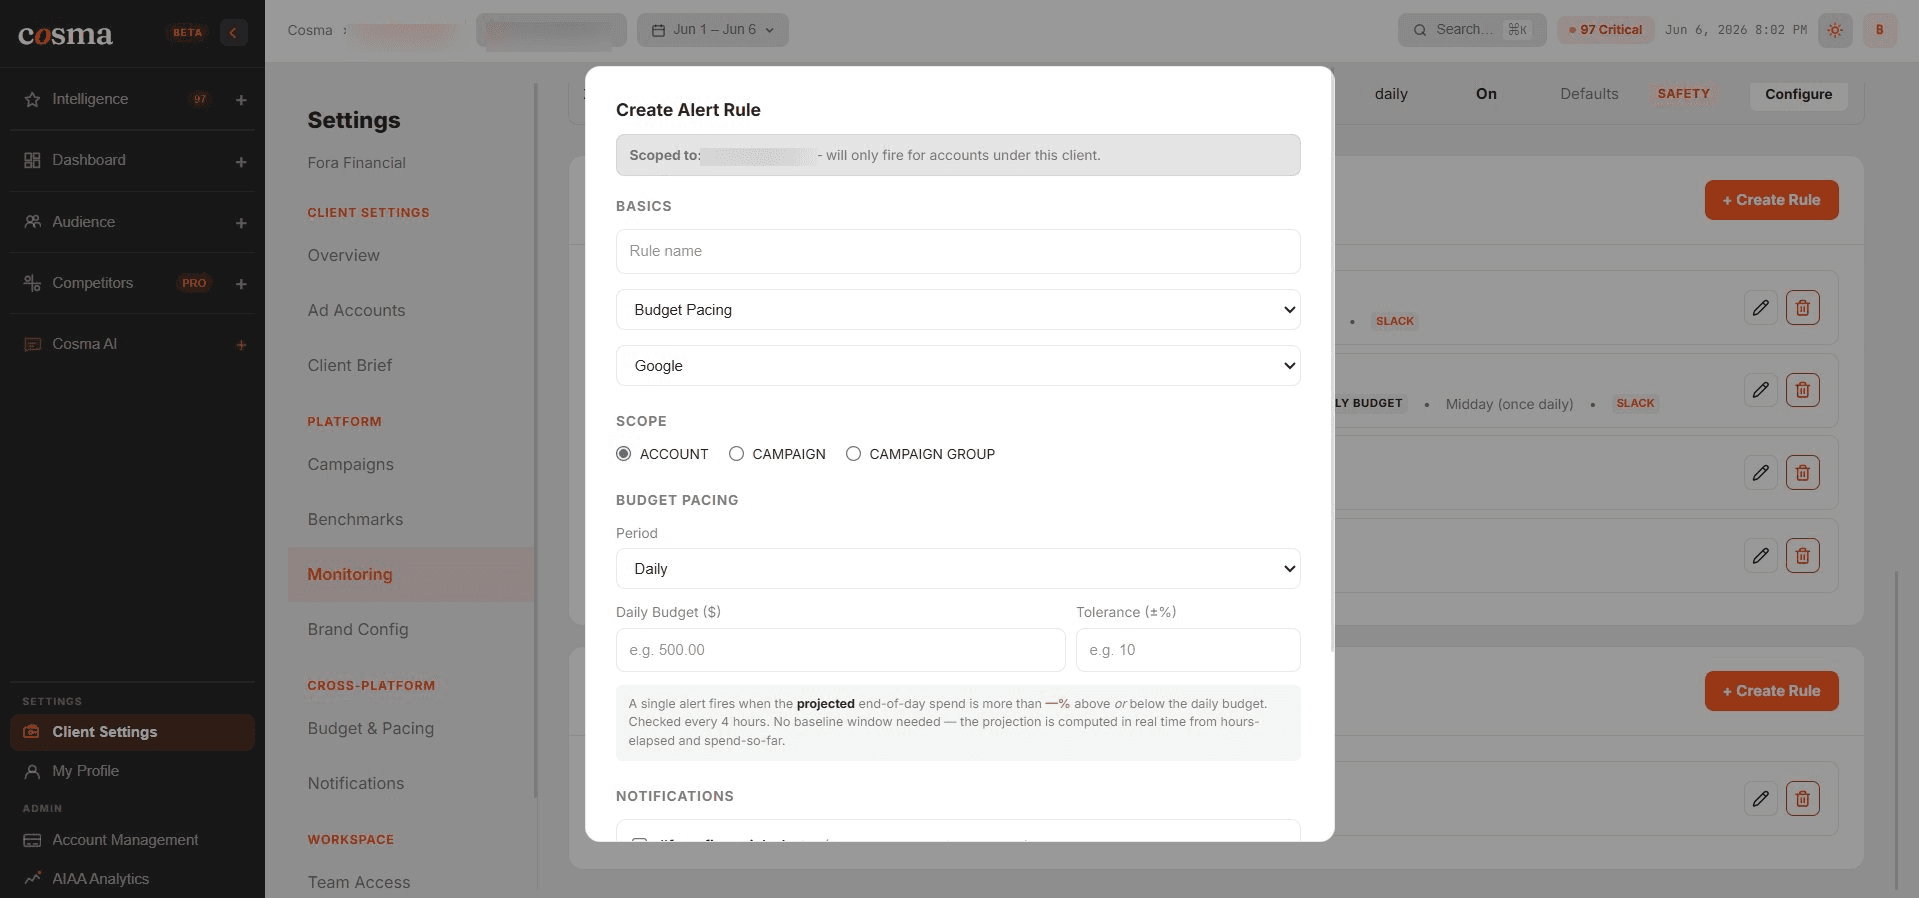Open Ad Accounts settings
The width and height of the screenshot is (1919, 898).
[356, 310]
